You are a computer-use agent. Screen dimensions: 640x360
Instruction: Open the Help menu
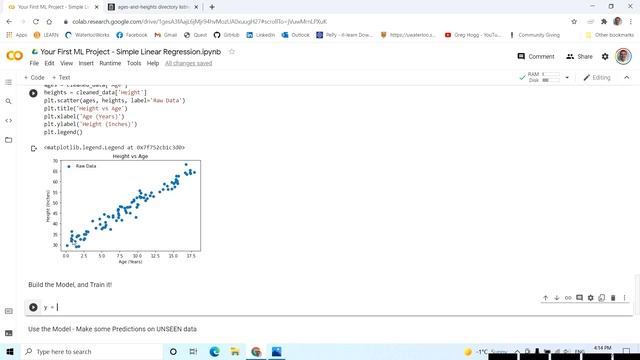coord(153,63)
